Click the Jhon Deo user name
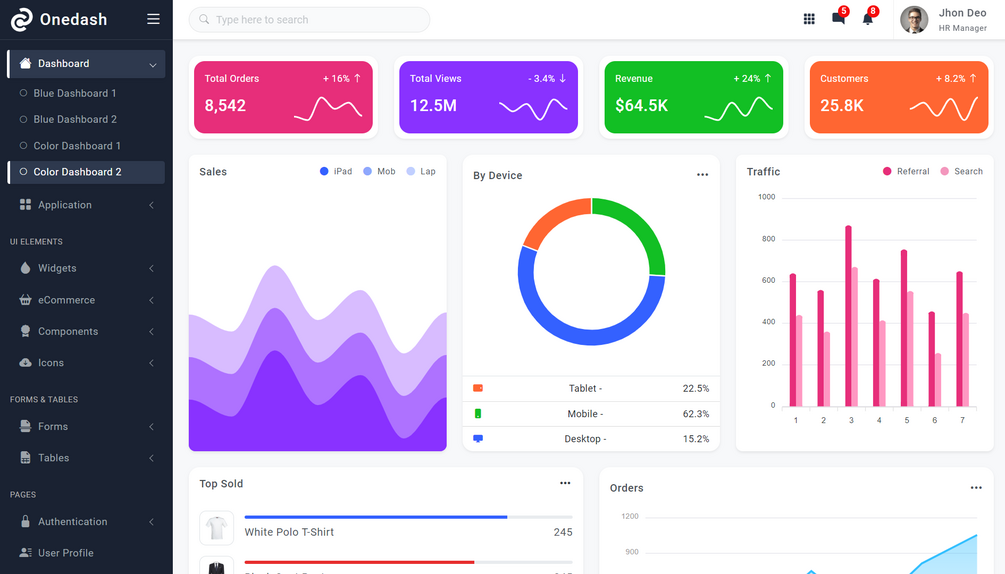The height and width of the screenshot is (574, 1005). point(962,13)
